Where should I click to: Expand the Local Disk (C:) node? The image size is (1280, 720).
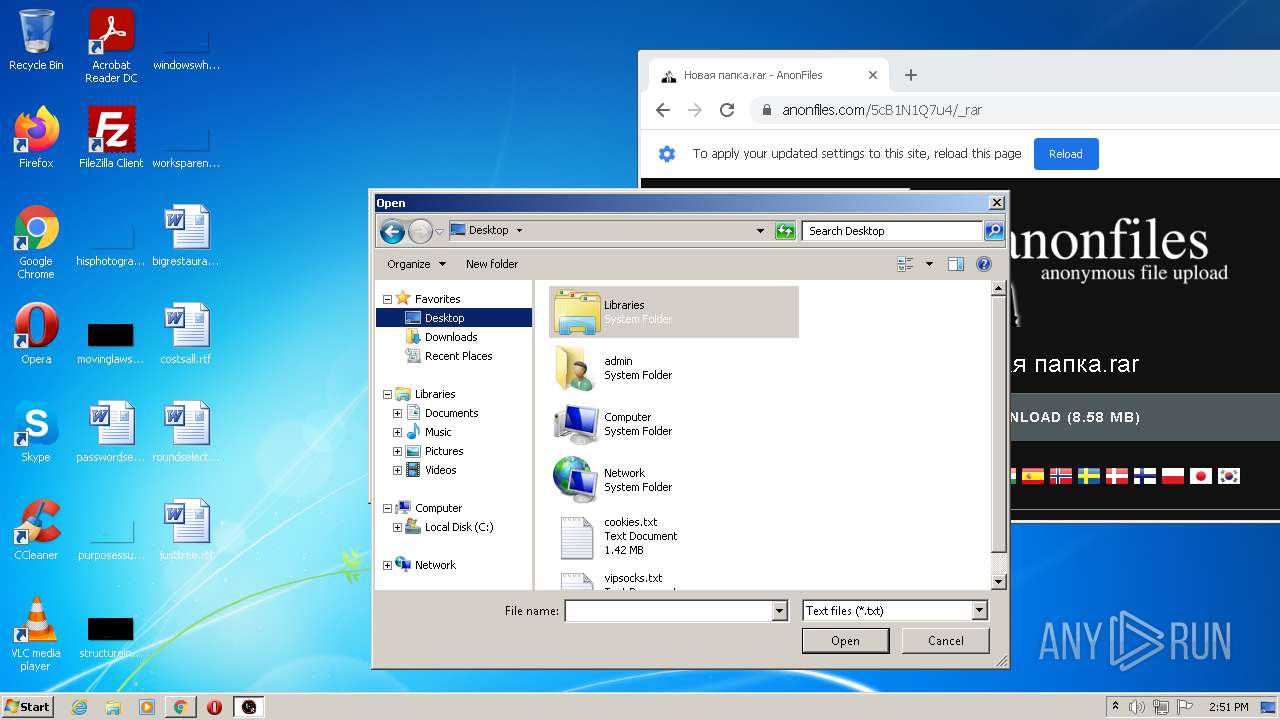[397, 527]
